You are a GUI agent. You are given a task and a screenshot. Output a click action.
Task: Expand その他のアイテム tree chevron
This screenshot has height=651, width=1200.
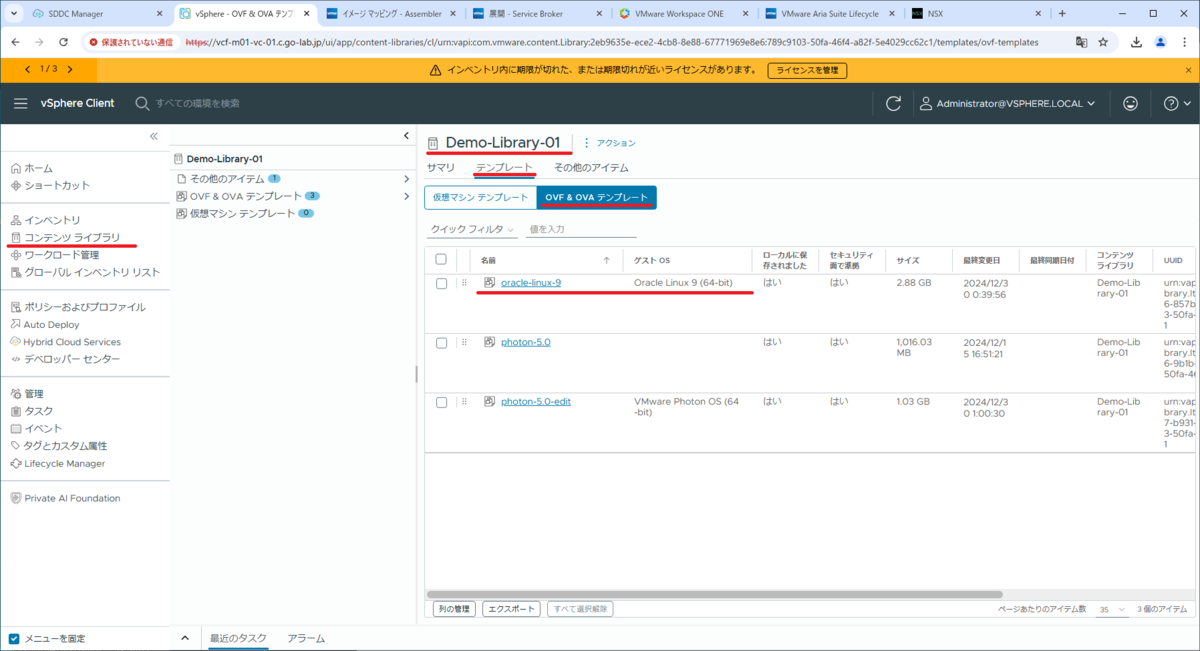(406, 179)
